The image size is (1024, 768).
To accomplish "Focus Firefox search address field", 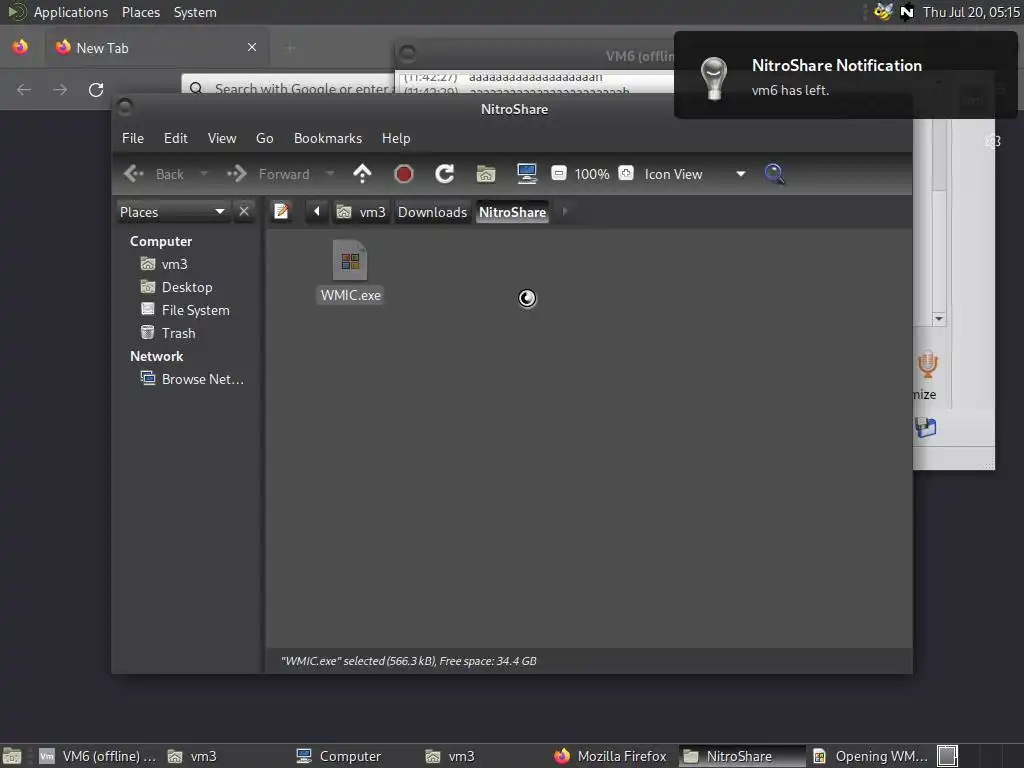I will coord(287,88).
